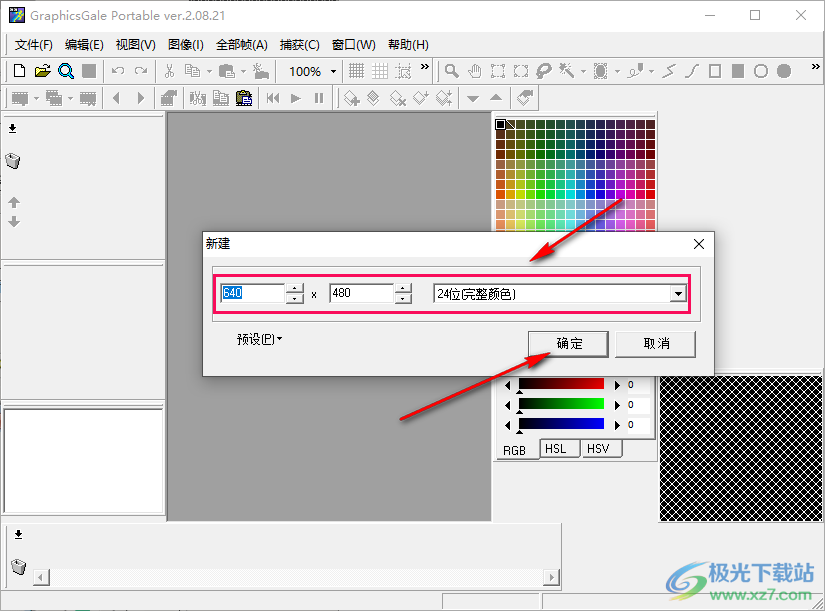
Task: Open a file with the folder icon
Action: pos(43,71)
